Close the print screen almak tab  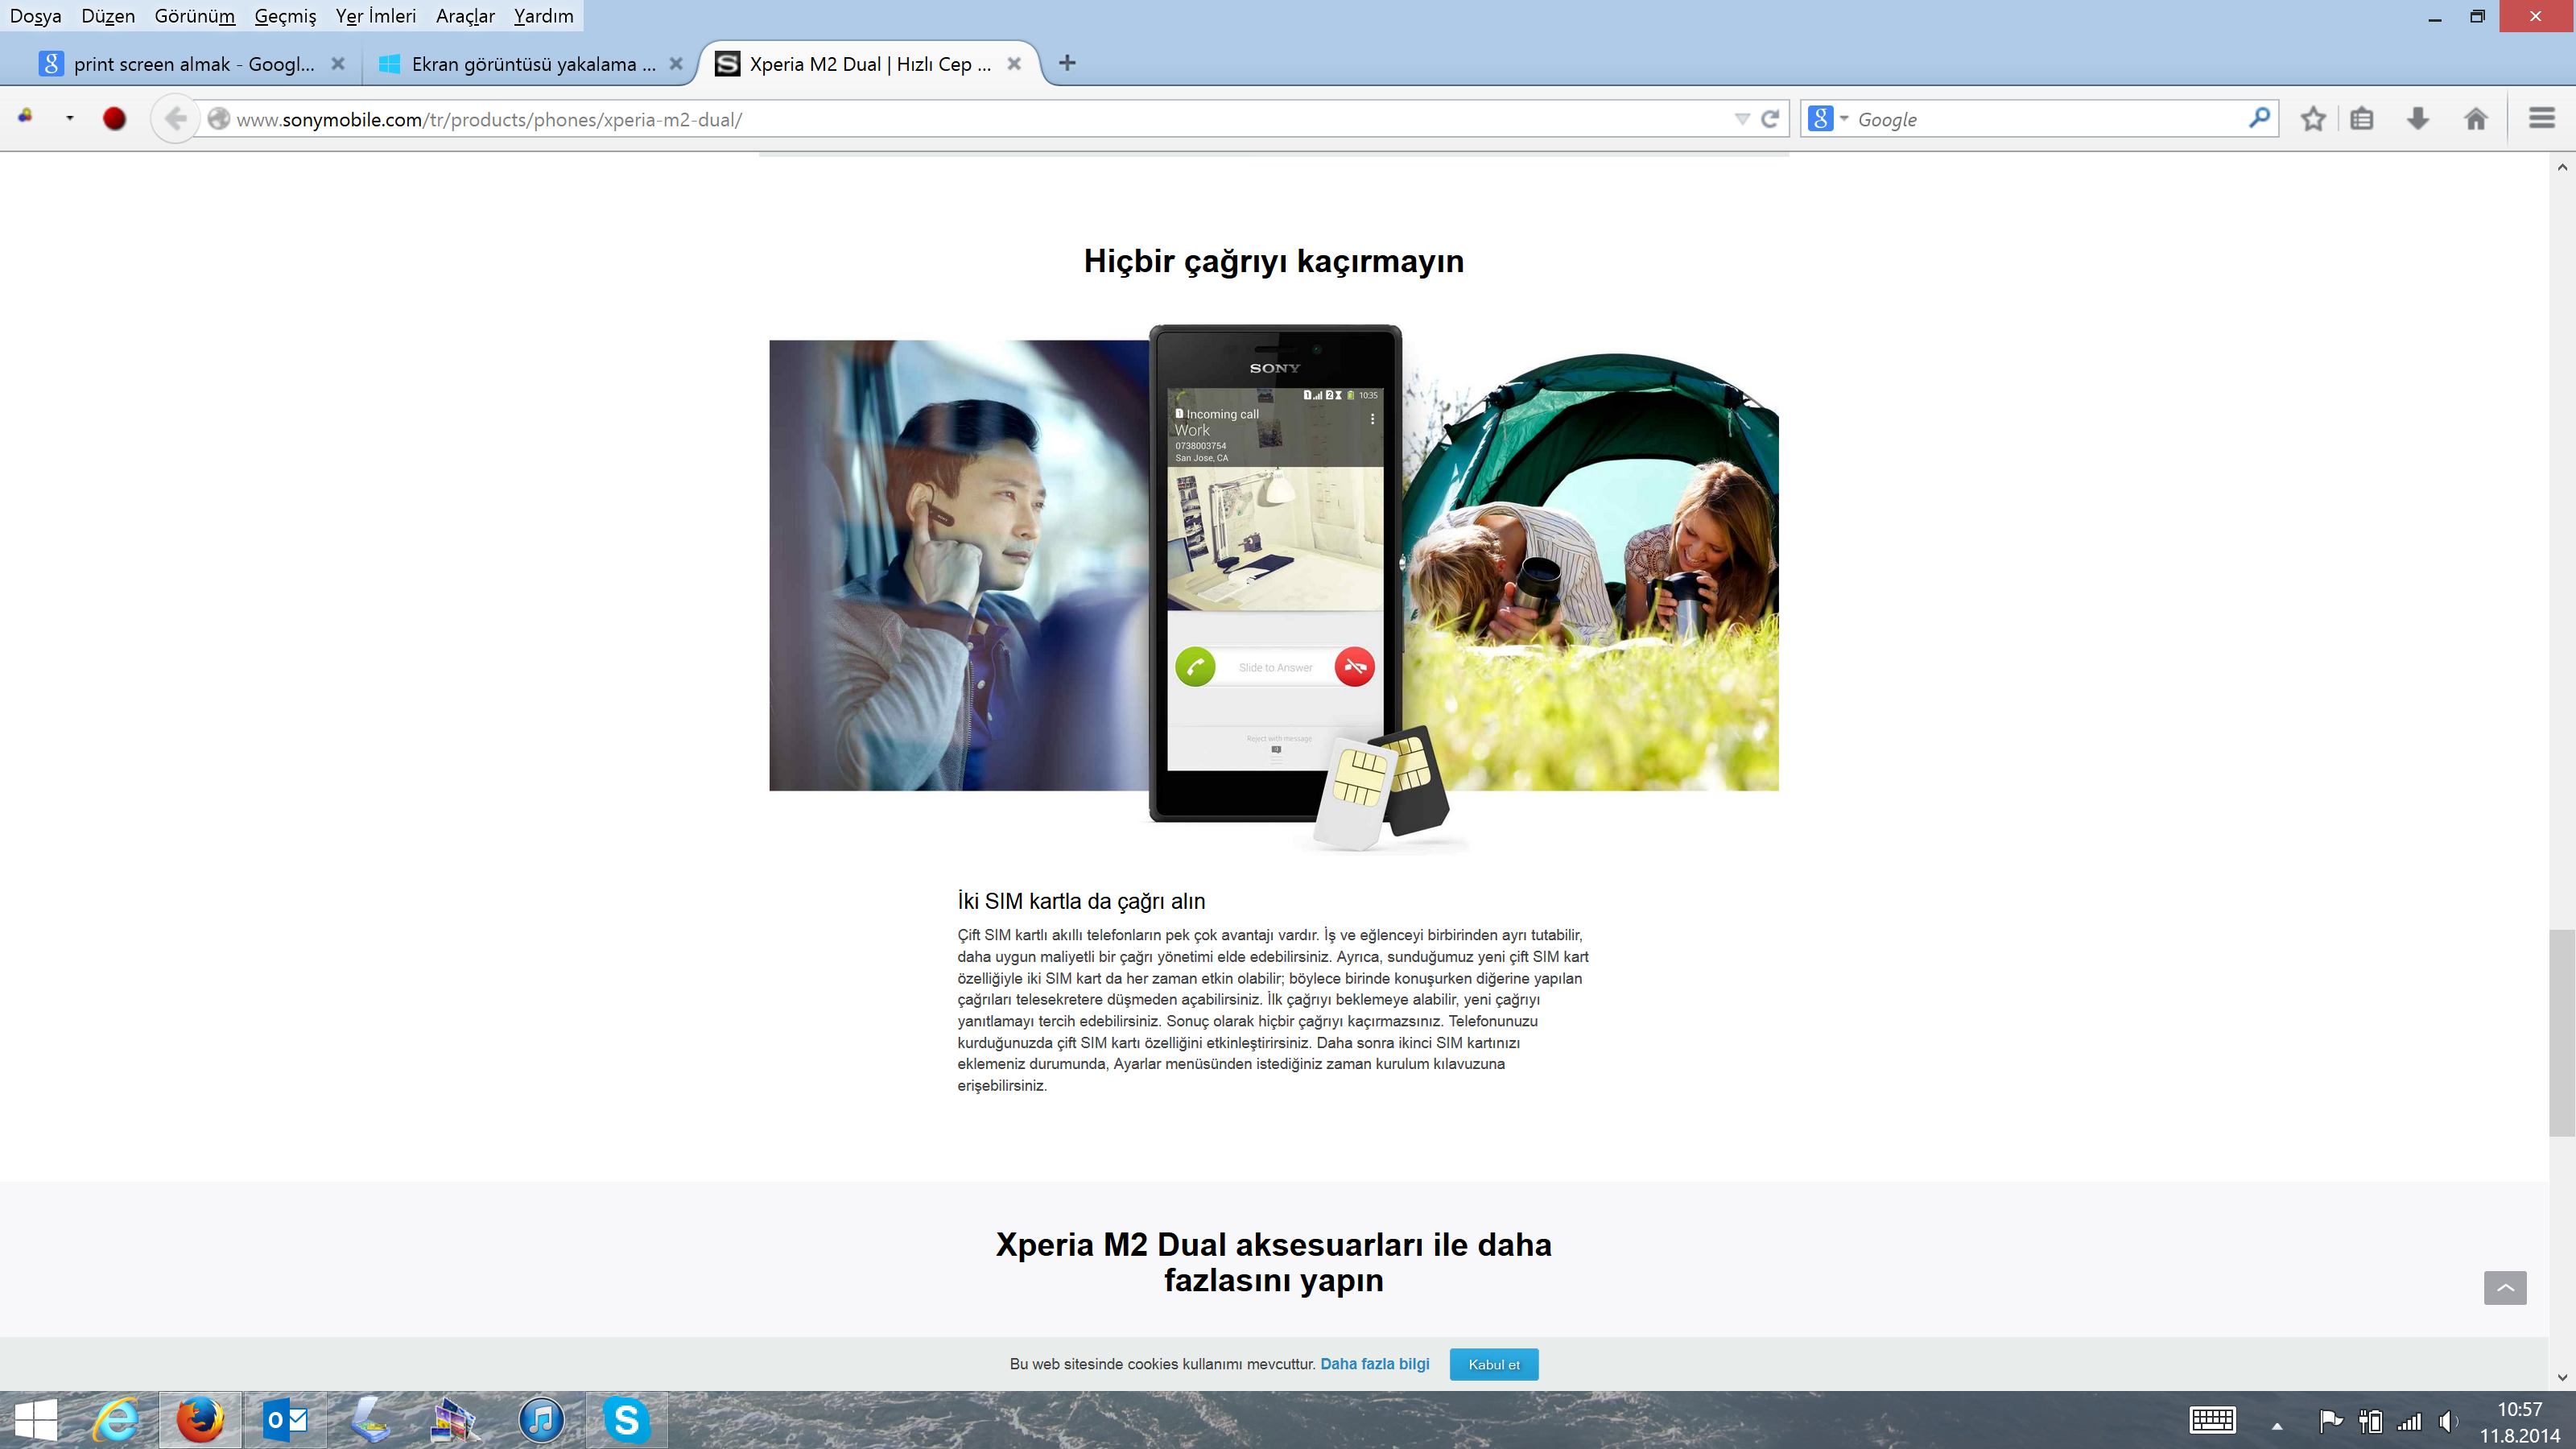pyautogui.click(x=338, y=64)
